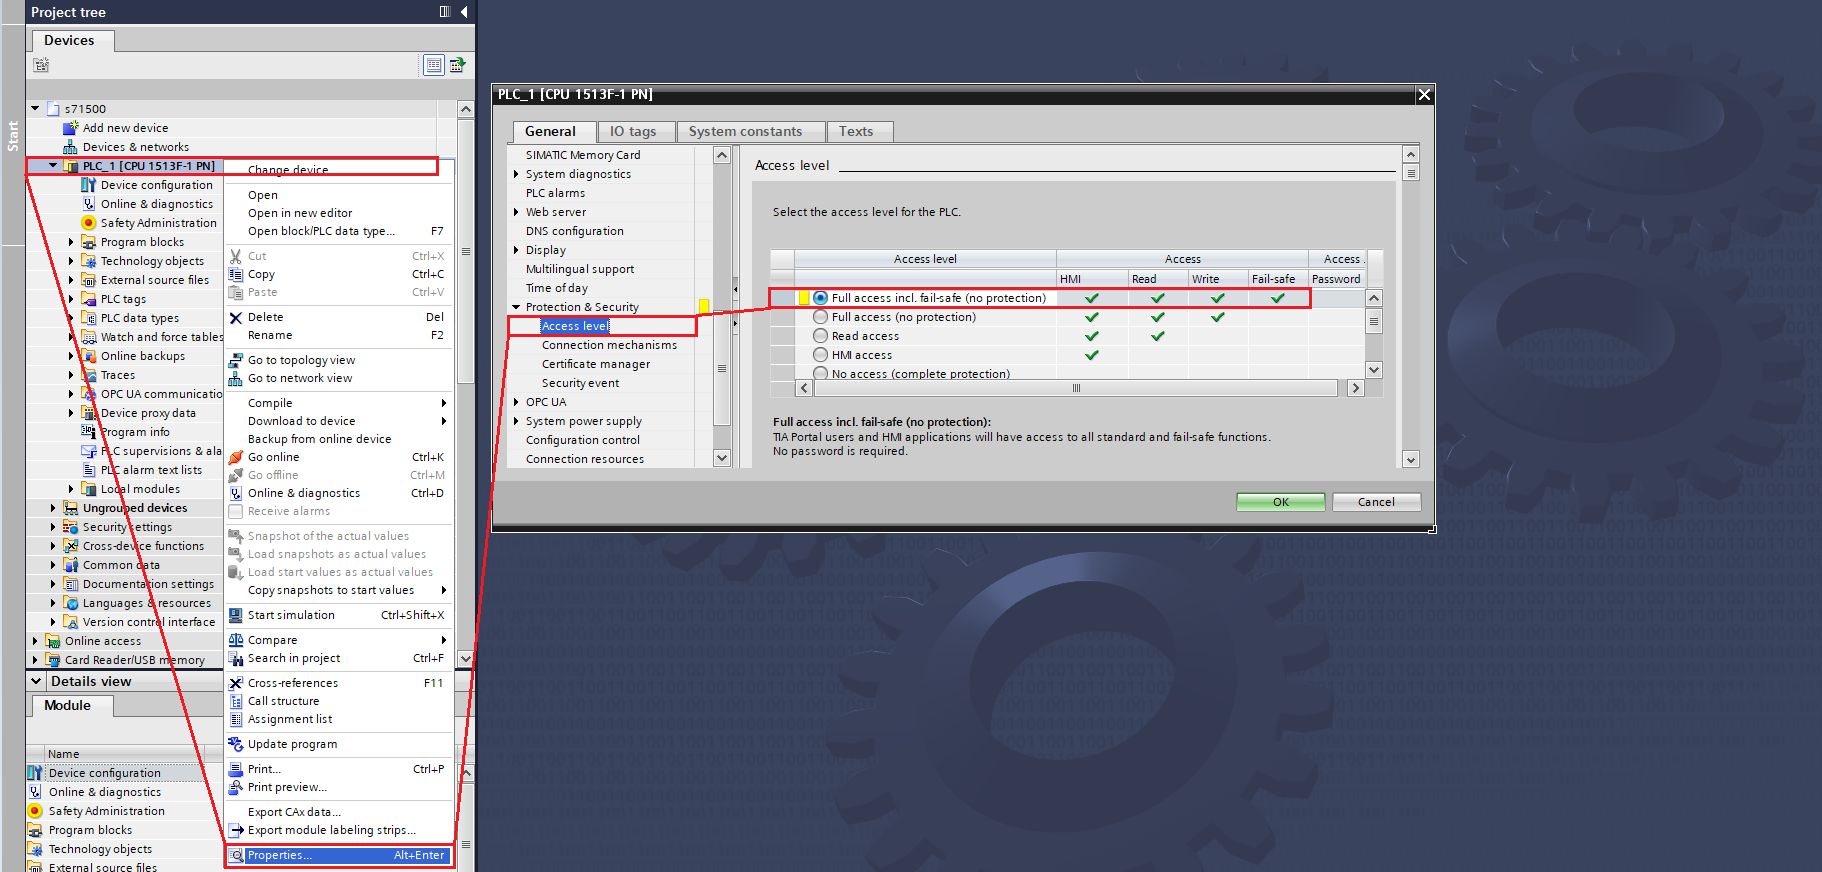Collapse Project tree with arrow icon
1822x872 pixels.
click(464, 12)
